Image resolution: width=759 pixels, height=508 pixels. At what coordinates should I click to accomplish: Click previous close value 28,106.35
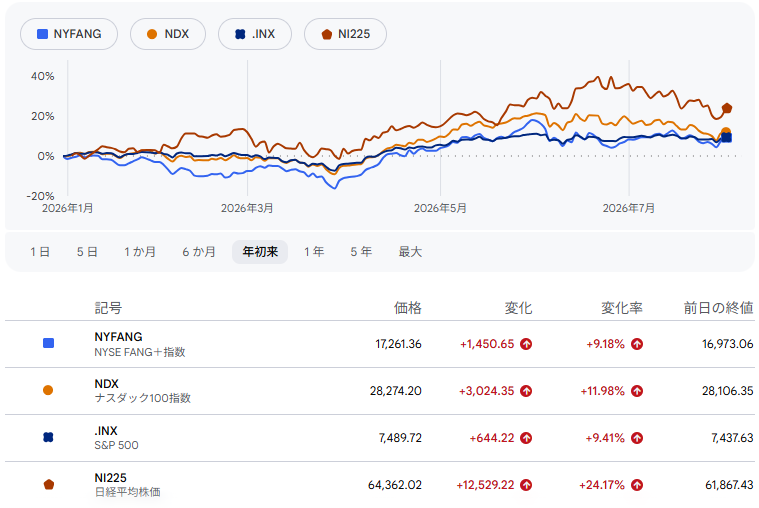(728, 391)
